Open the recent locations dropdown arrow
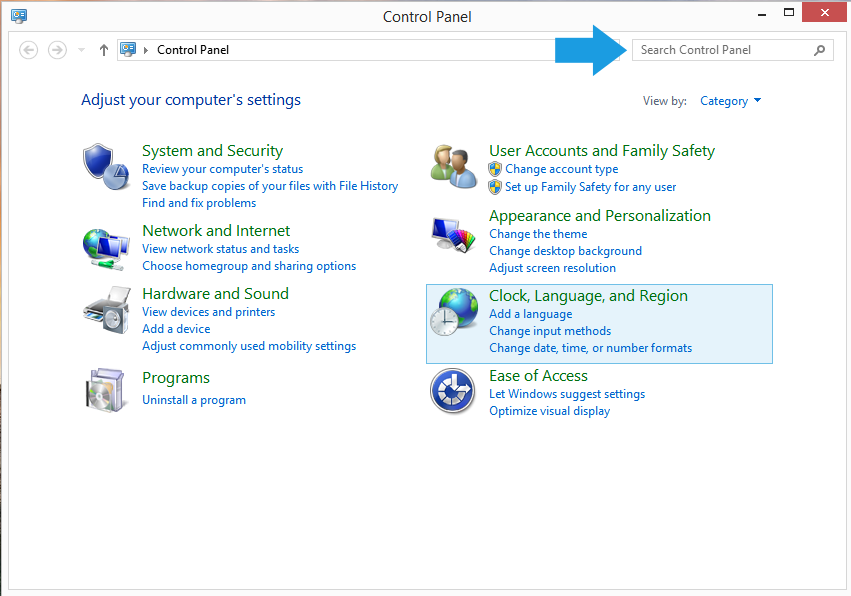Image resolution: width=851 pixels, height=596 pixels. click(x=81, y=50)
